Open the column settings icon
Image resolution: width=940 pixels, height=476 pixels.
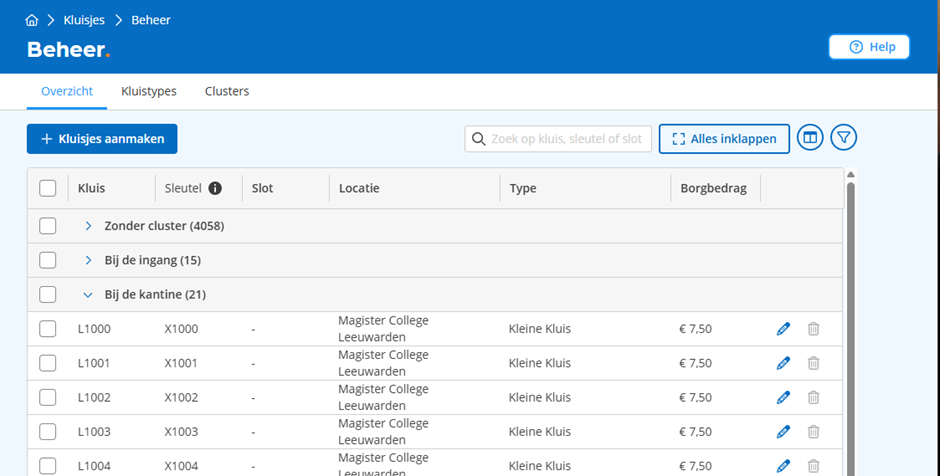click(x=810, y=139)
